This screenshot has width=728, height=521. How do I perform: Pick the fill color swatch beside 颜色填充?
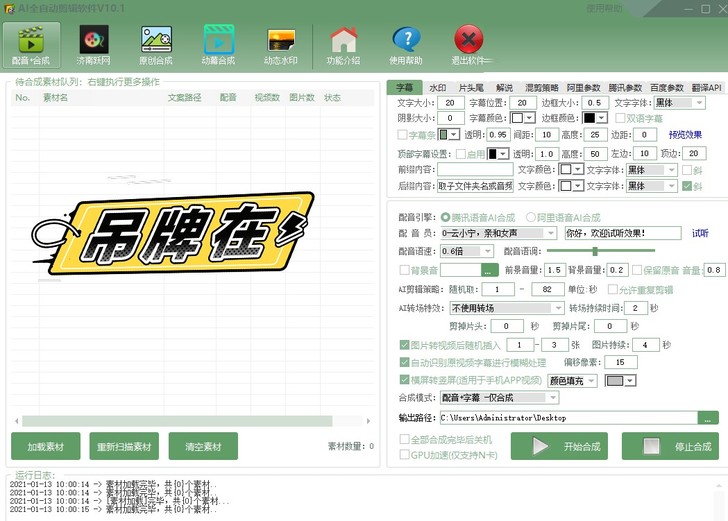(620, 381)
